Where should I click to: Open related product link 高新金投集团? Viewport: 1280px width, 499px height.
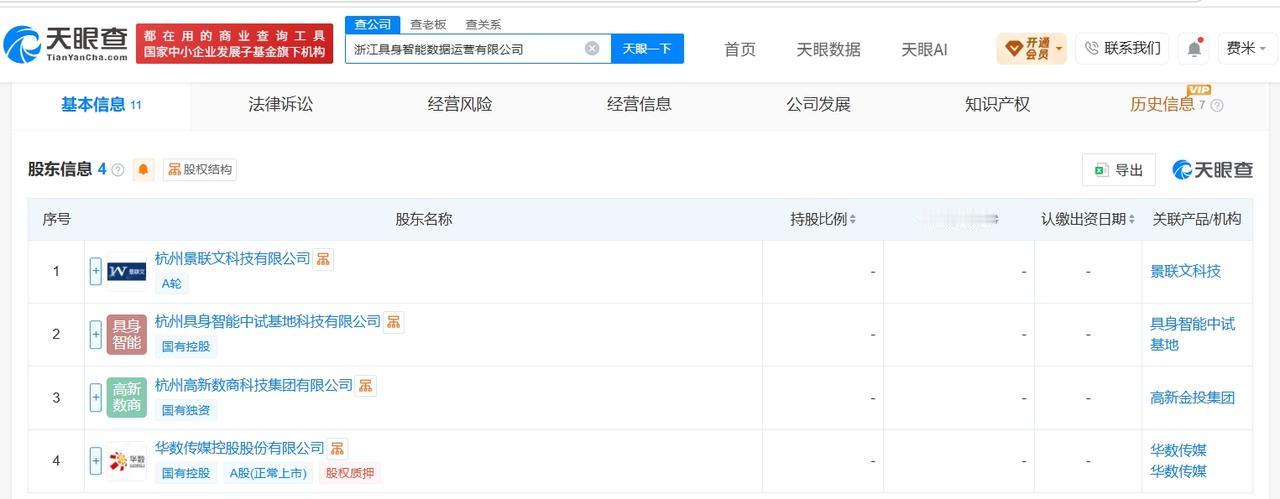click(x=1192, y=397)
